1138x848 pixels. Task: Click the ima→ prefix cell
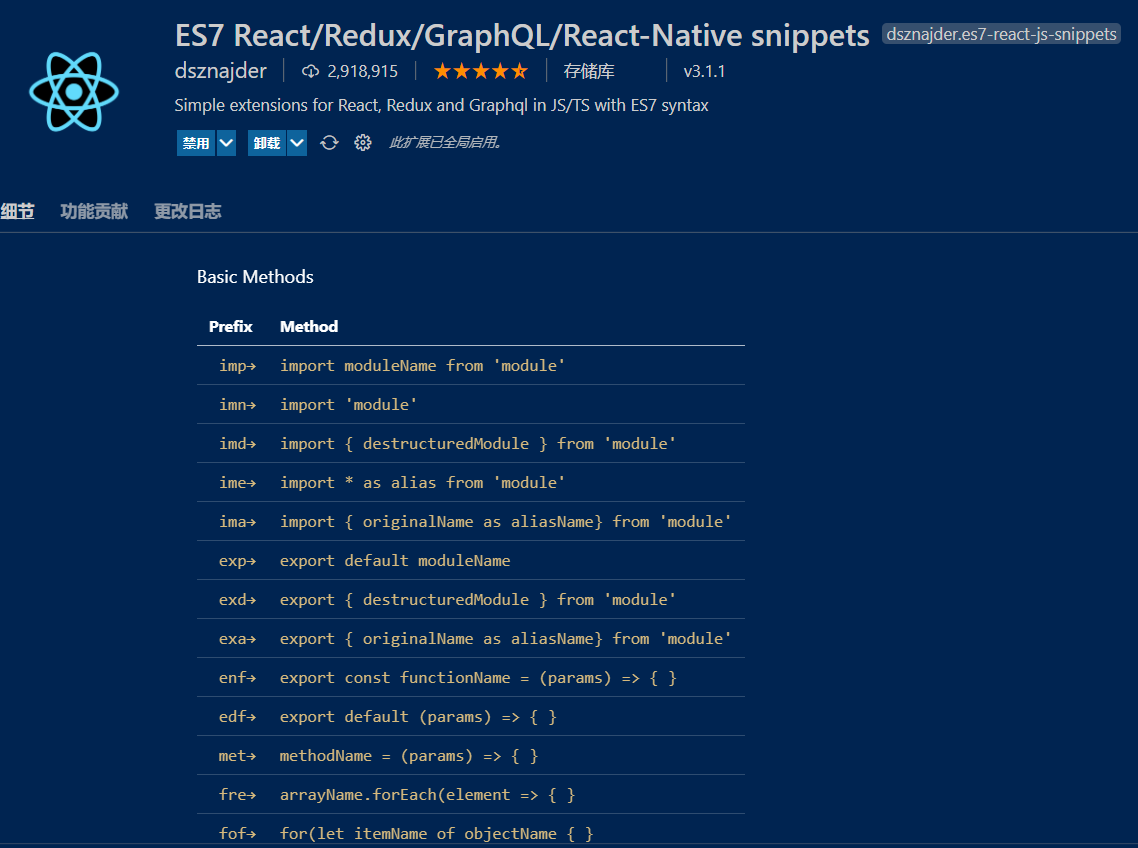[238, 522]
